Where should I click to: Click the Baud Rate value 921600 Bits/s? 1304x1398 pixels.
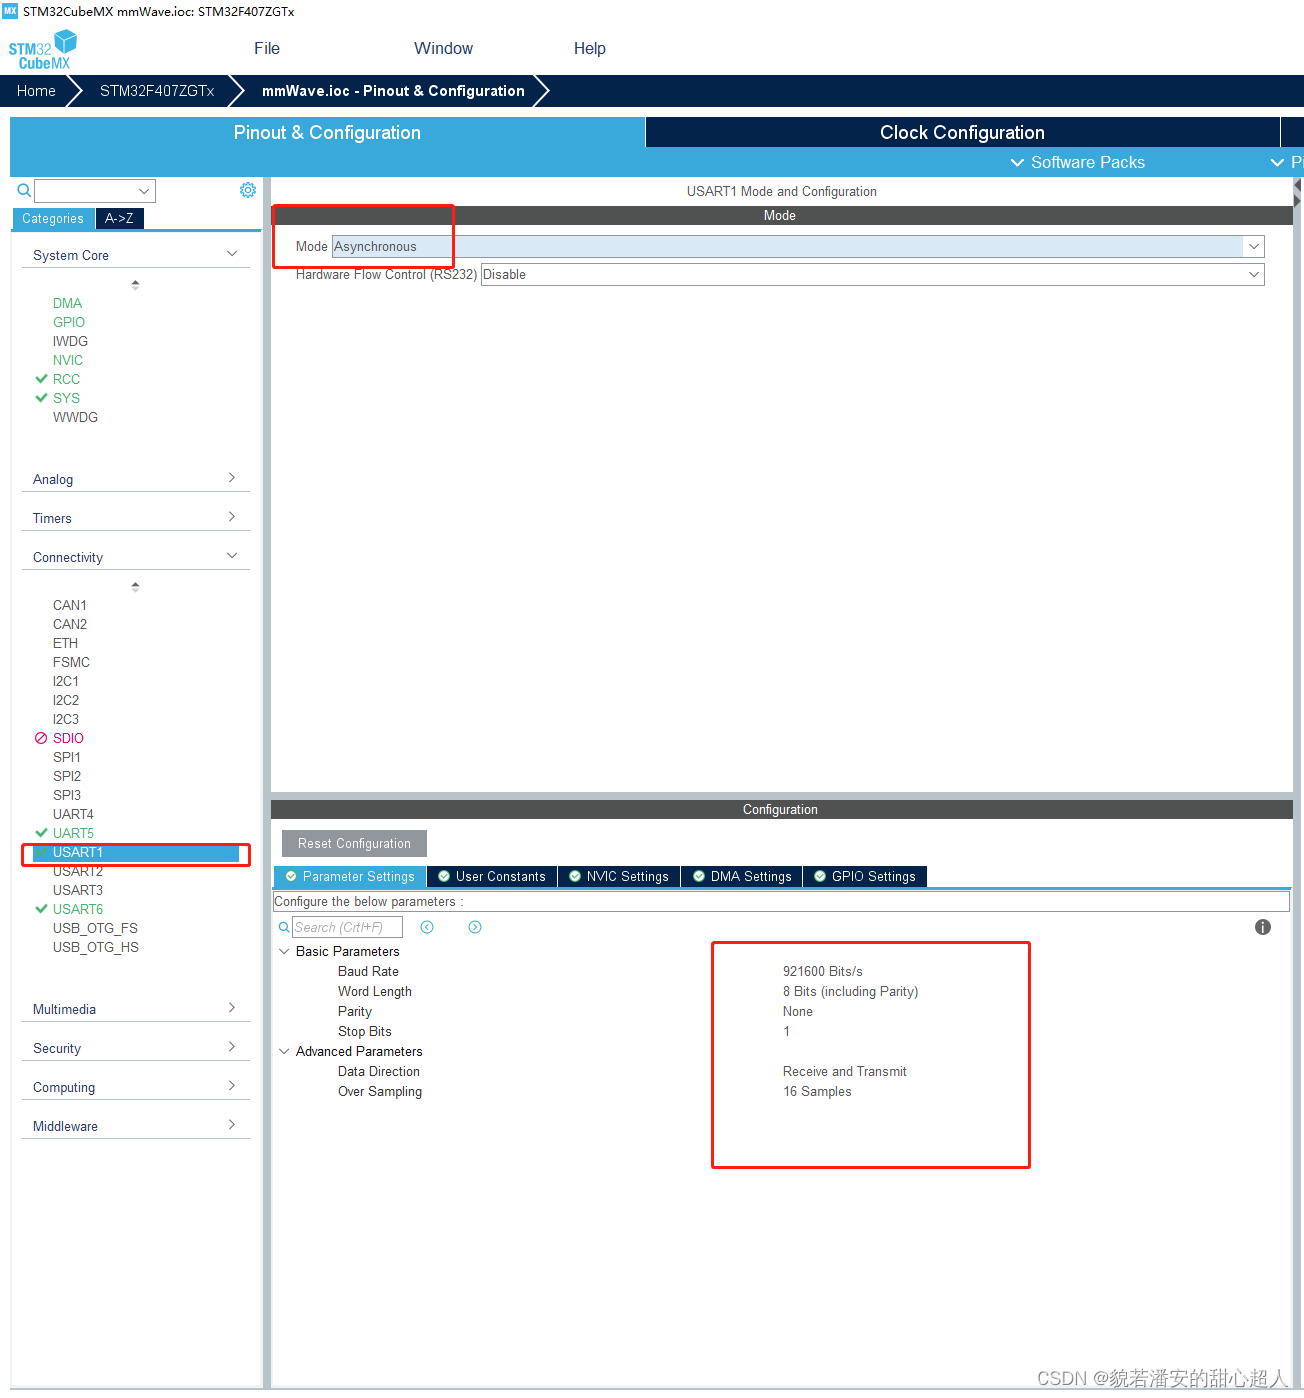tap(823, 971)
